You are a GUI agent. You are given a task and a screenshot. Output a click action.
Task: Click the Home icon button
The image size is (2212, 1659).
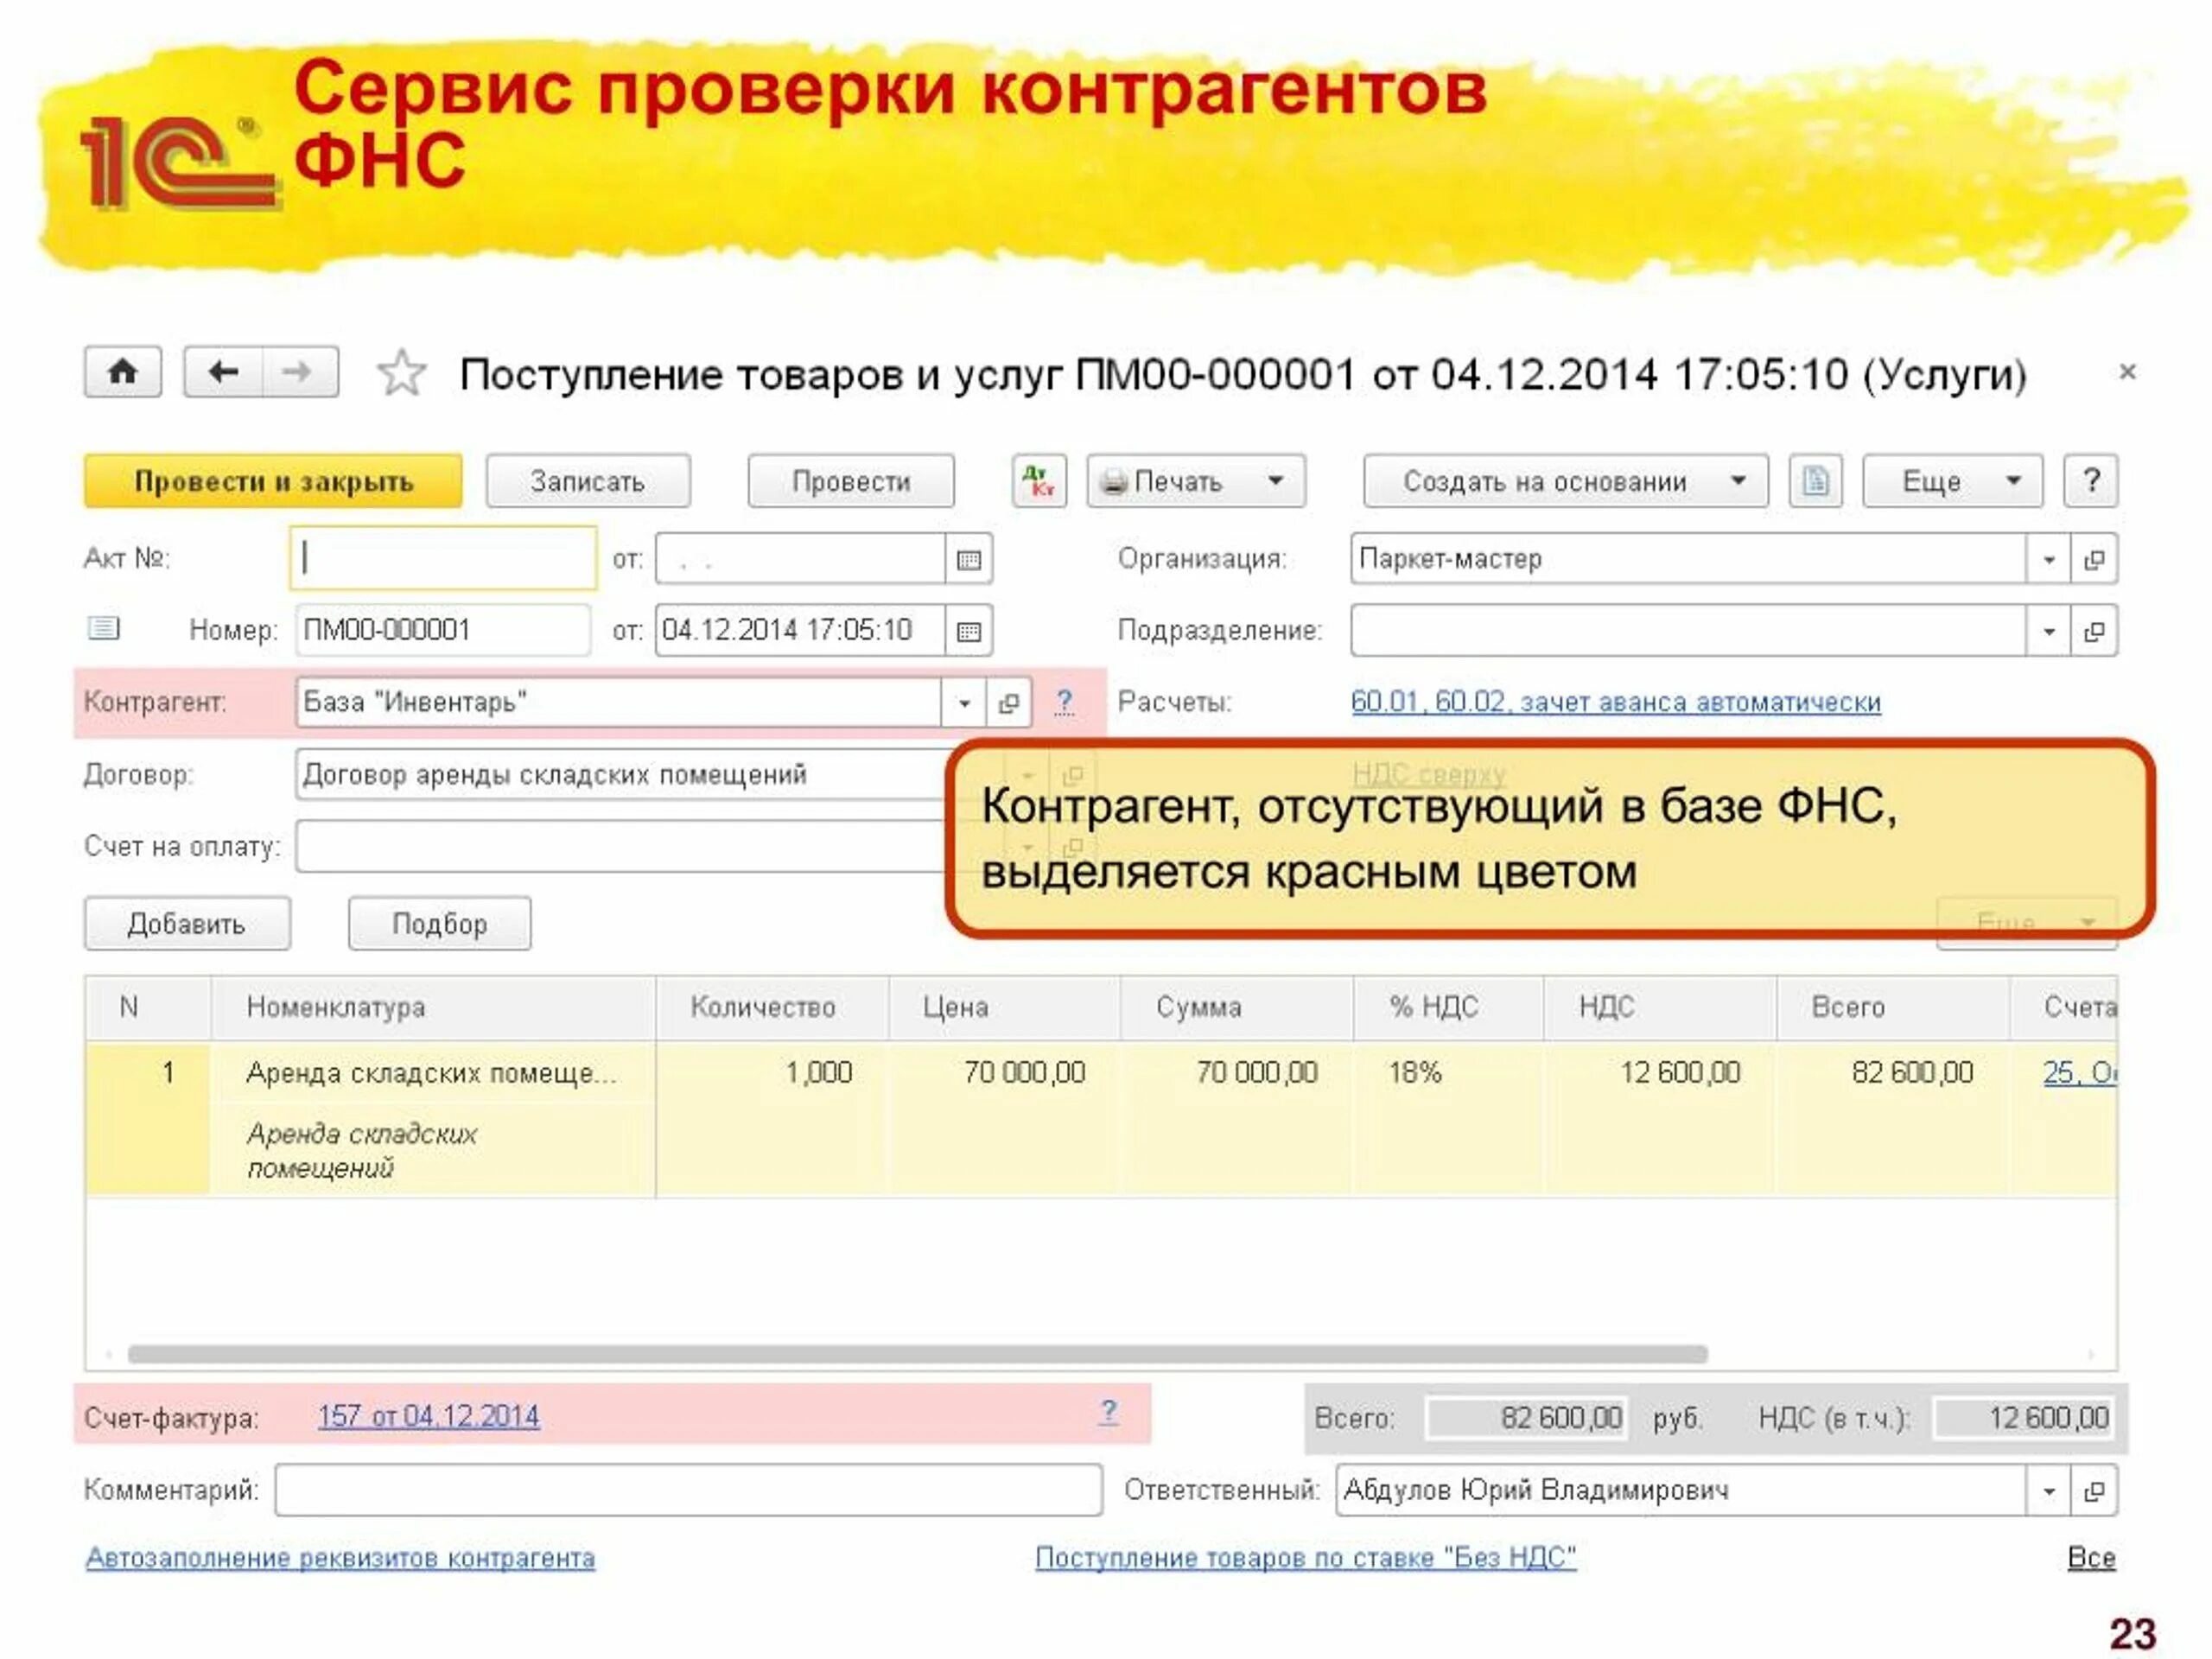(122, 372)
